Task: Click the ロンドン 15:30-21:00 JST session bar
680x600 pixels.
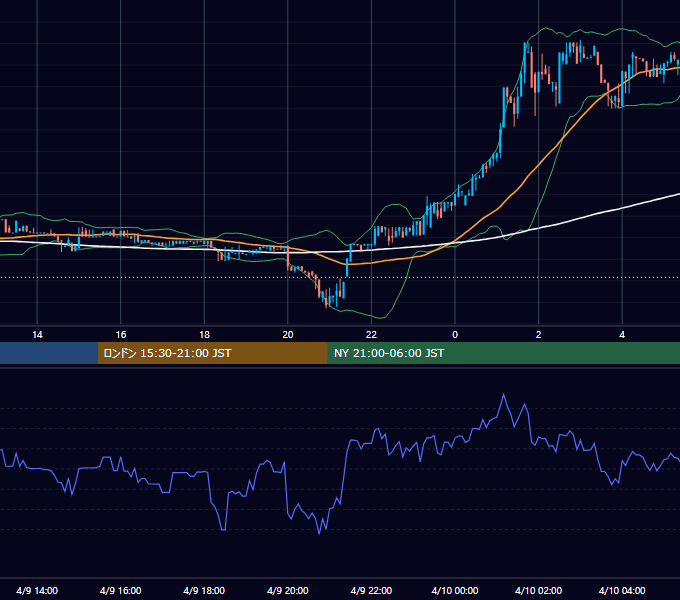Action: click(212, 353)
